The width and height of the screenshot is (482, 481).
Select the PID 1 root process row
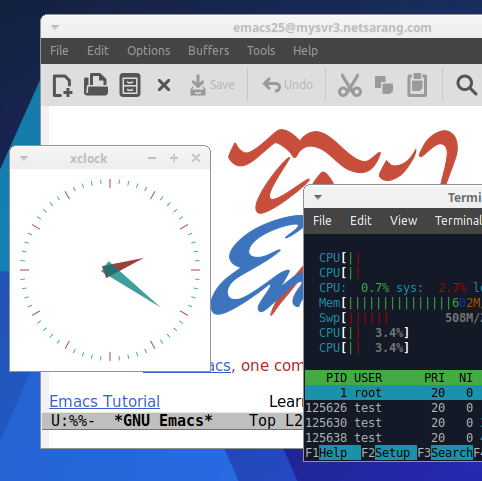point(393,393)
